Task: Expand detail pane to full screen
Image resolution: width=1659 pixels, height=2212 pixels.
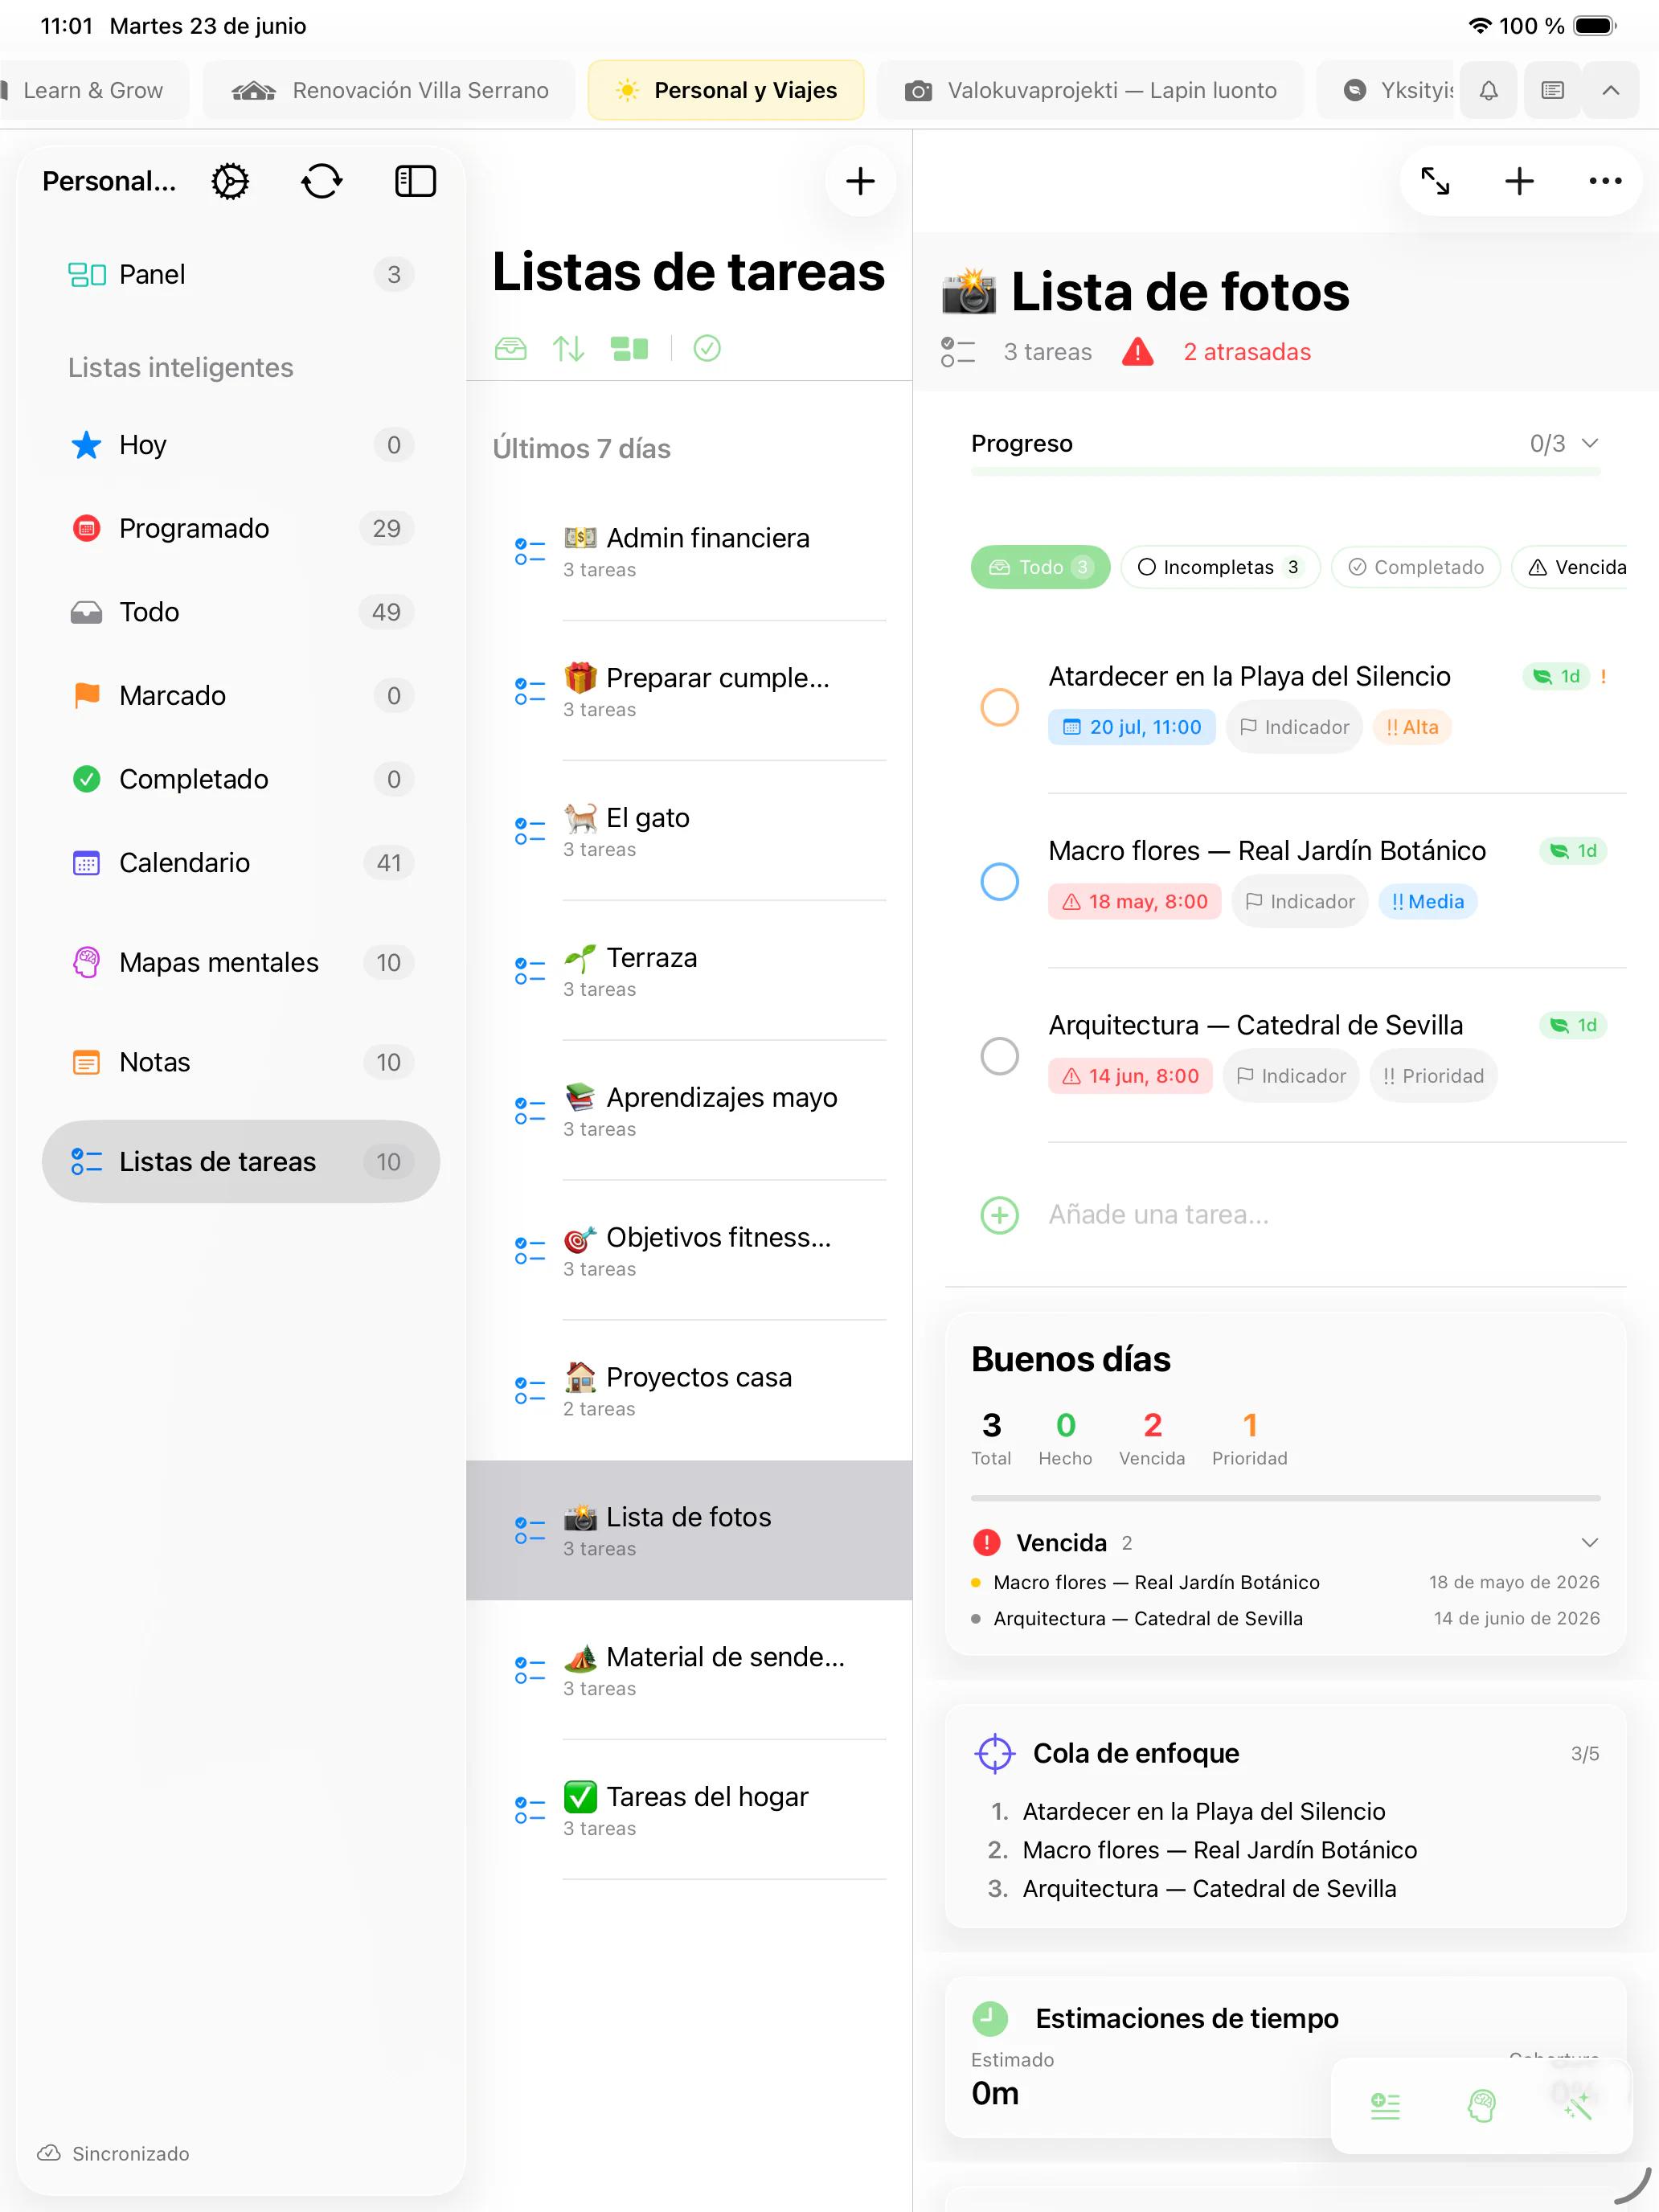Action: pos(1435,181)
